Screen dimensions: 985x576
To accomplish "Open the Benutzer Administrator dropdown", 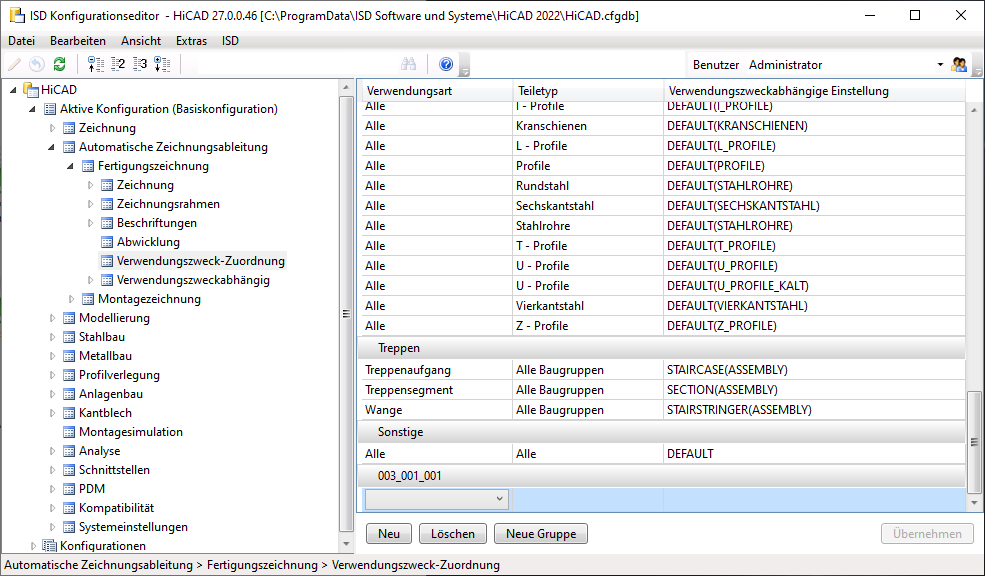I will (x=940, y=65).
